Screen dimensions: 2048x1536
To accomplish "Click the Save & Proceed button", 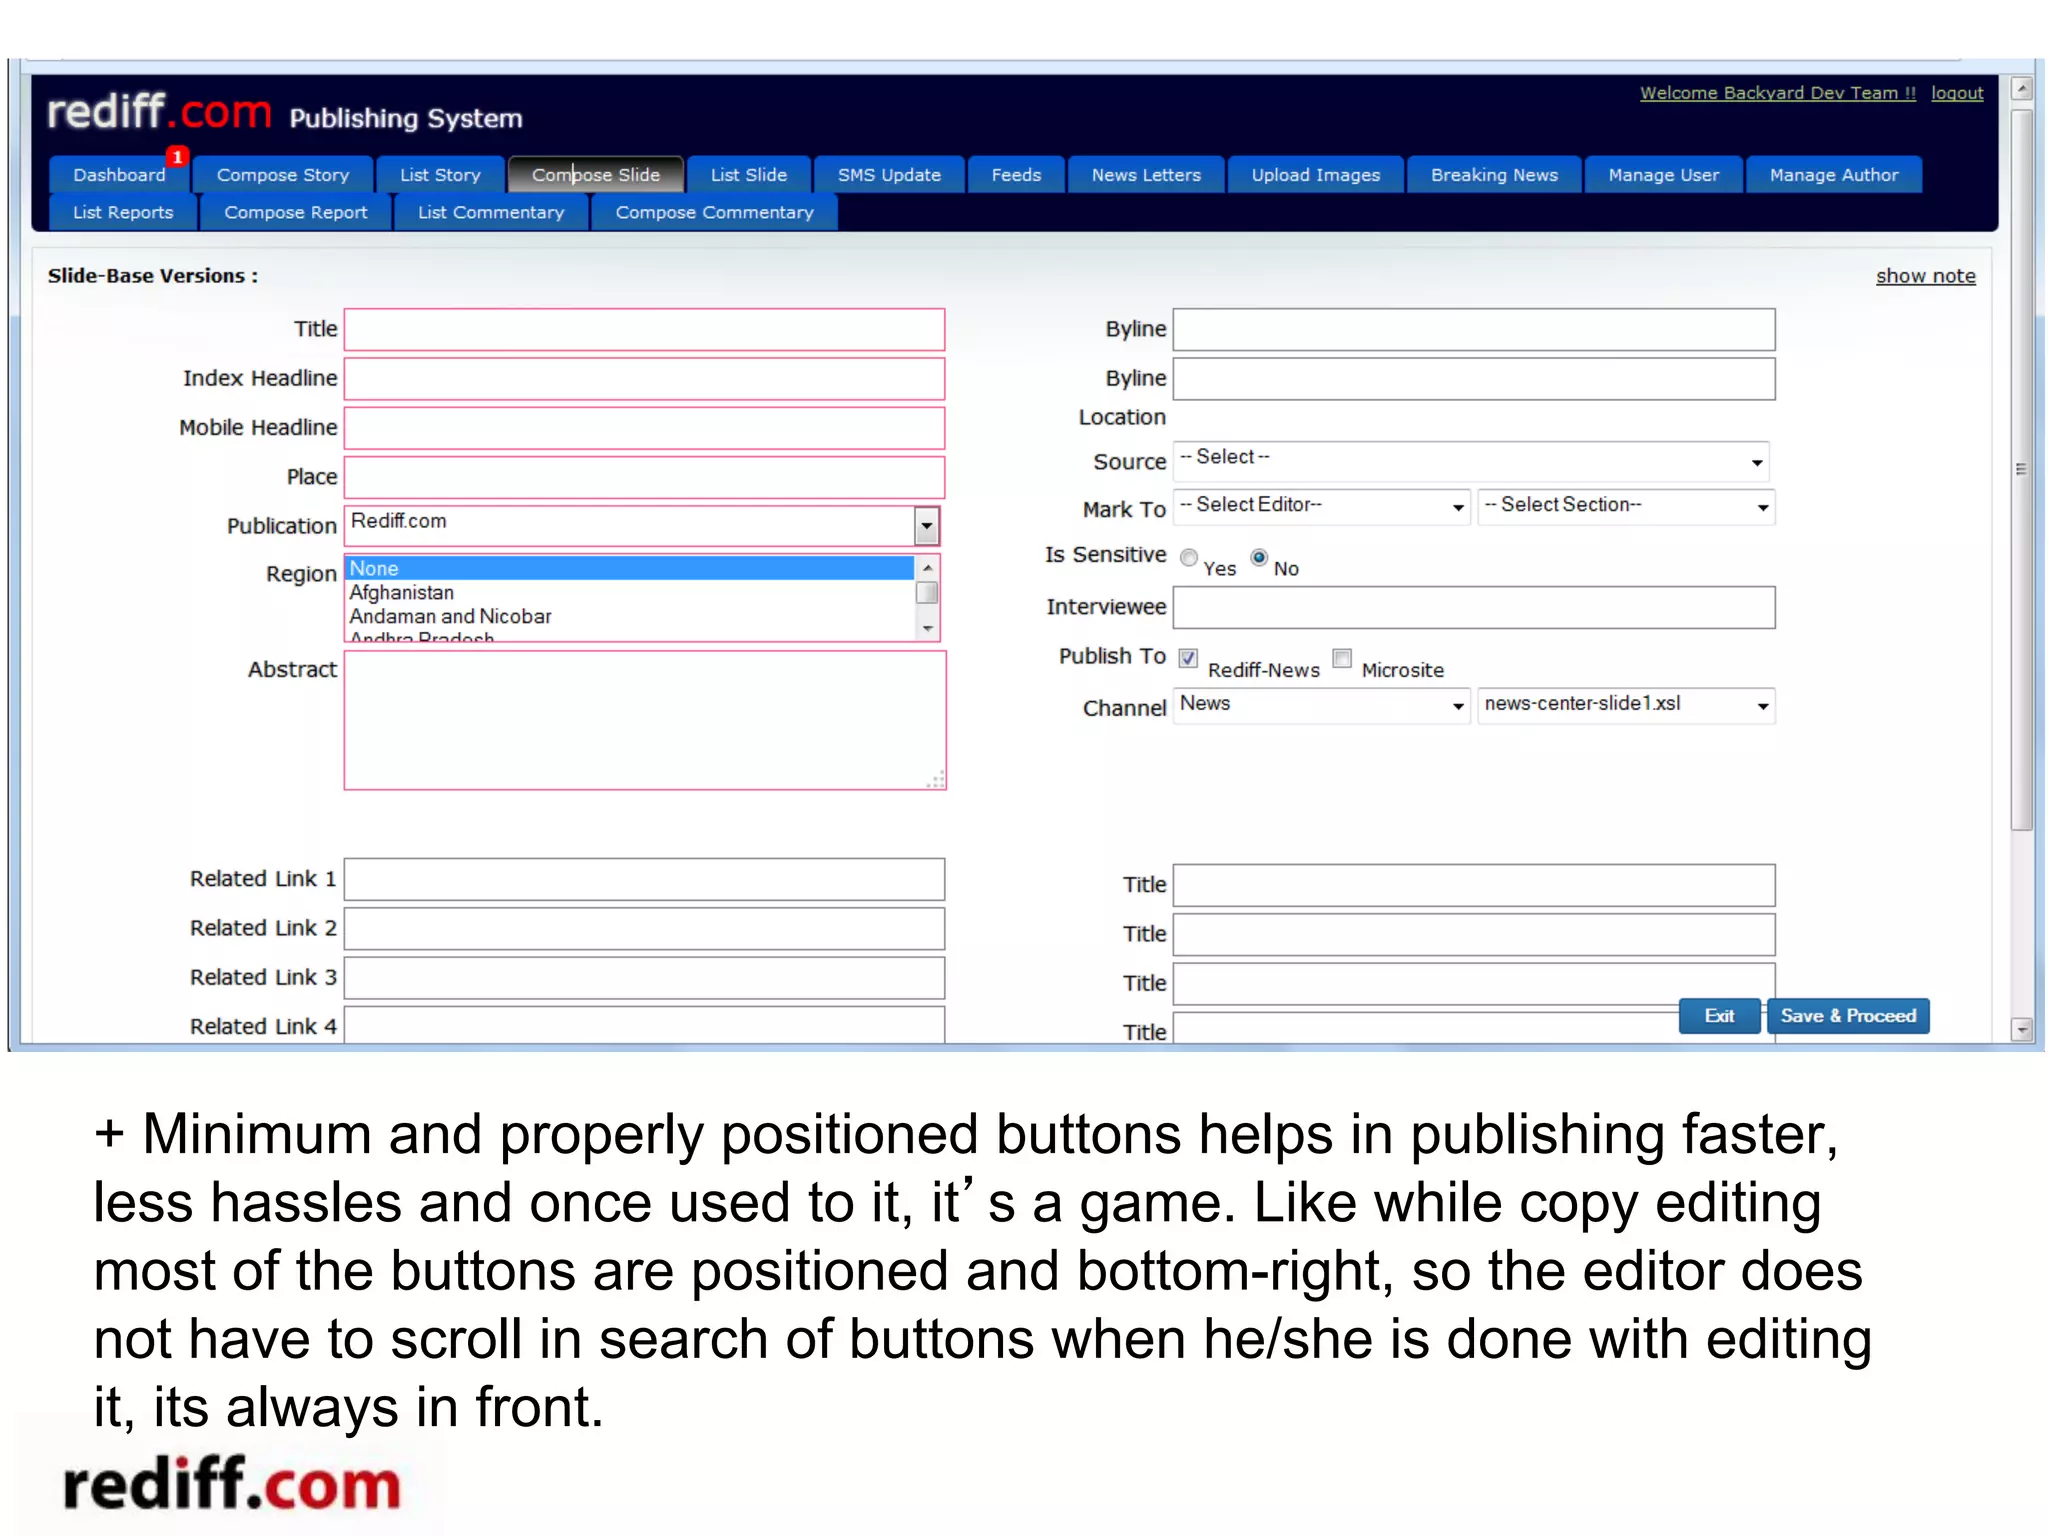I will point(1848,1016).
